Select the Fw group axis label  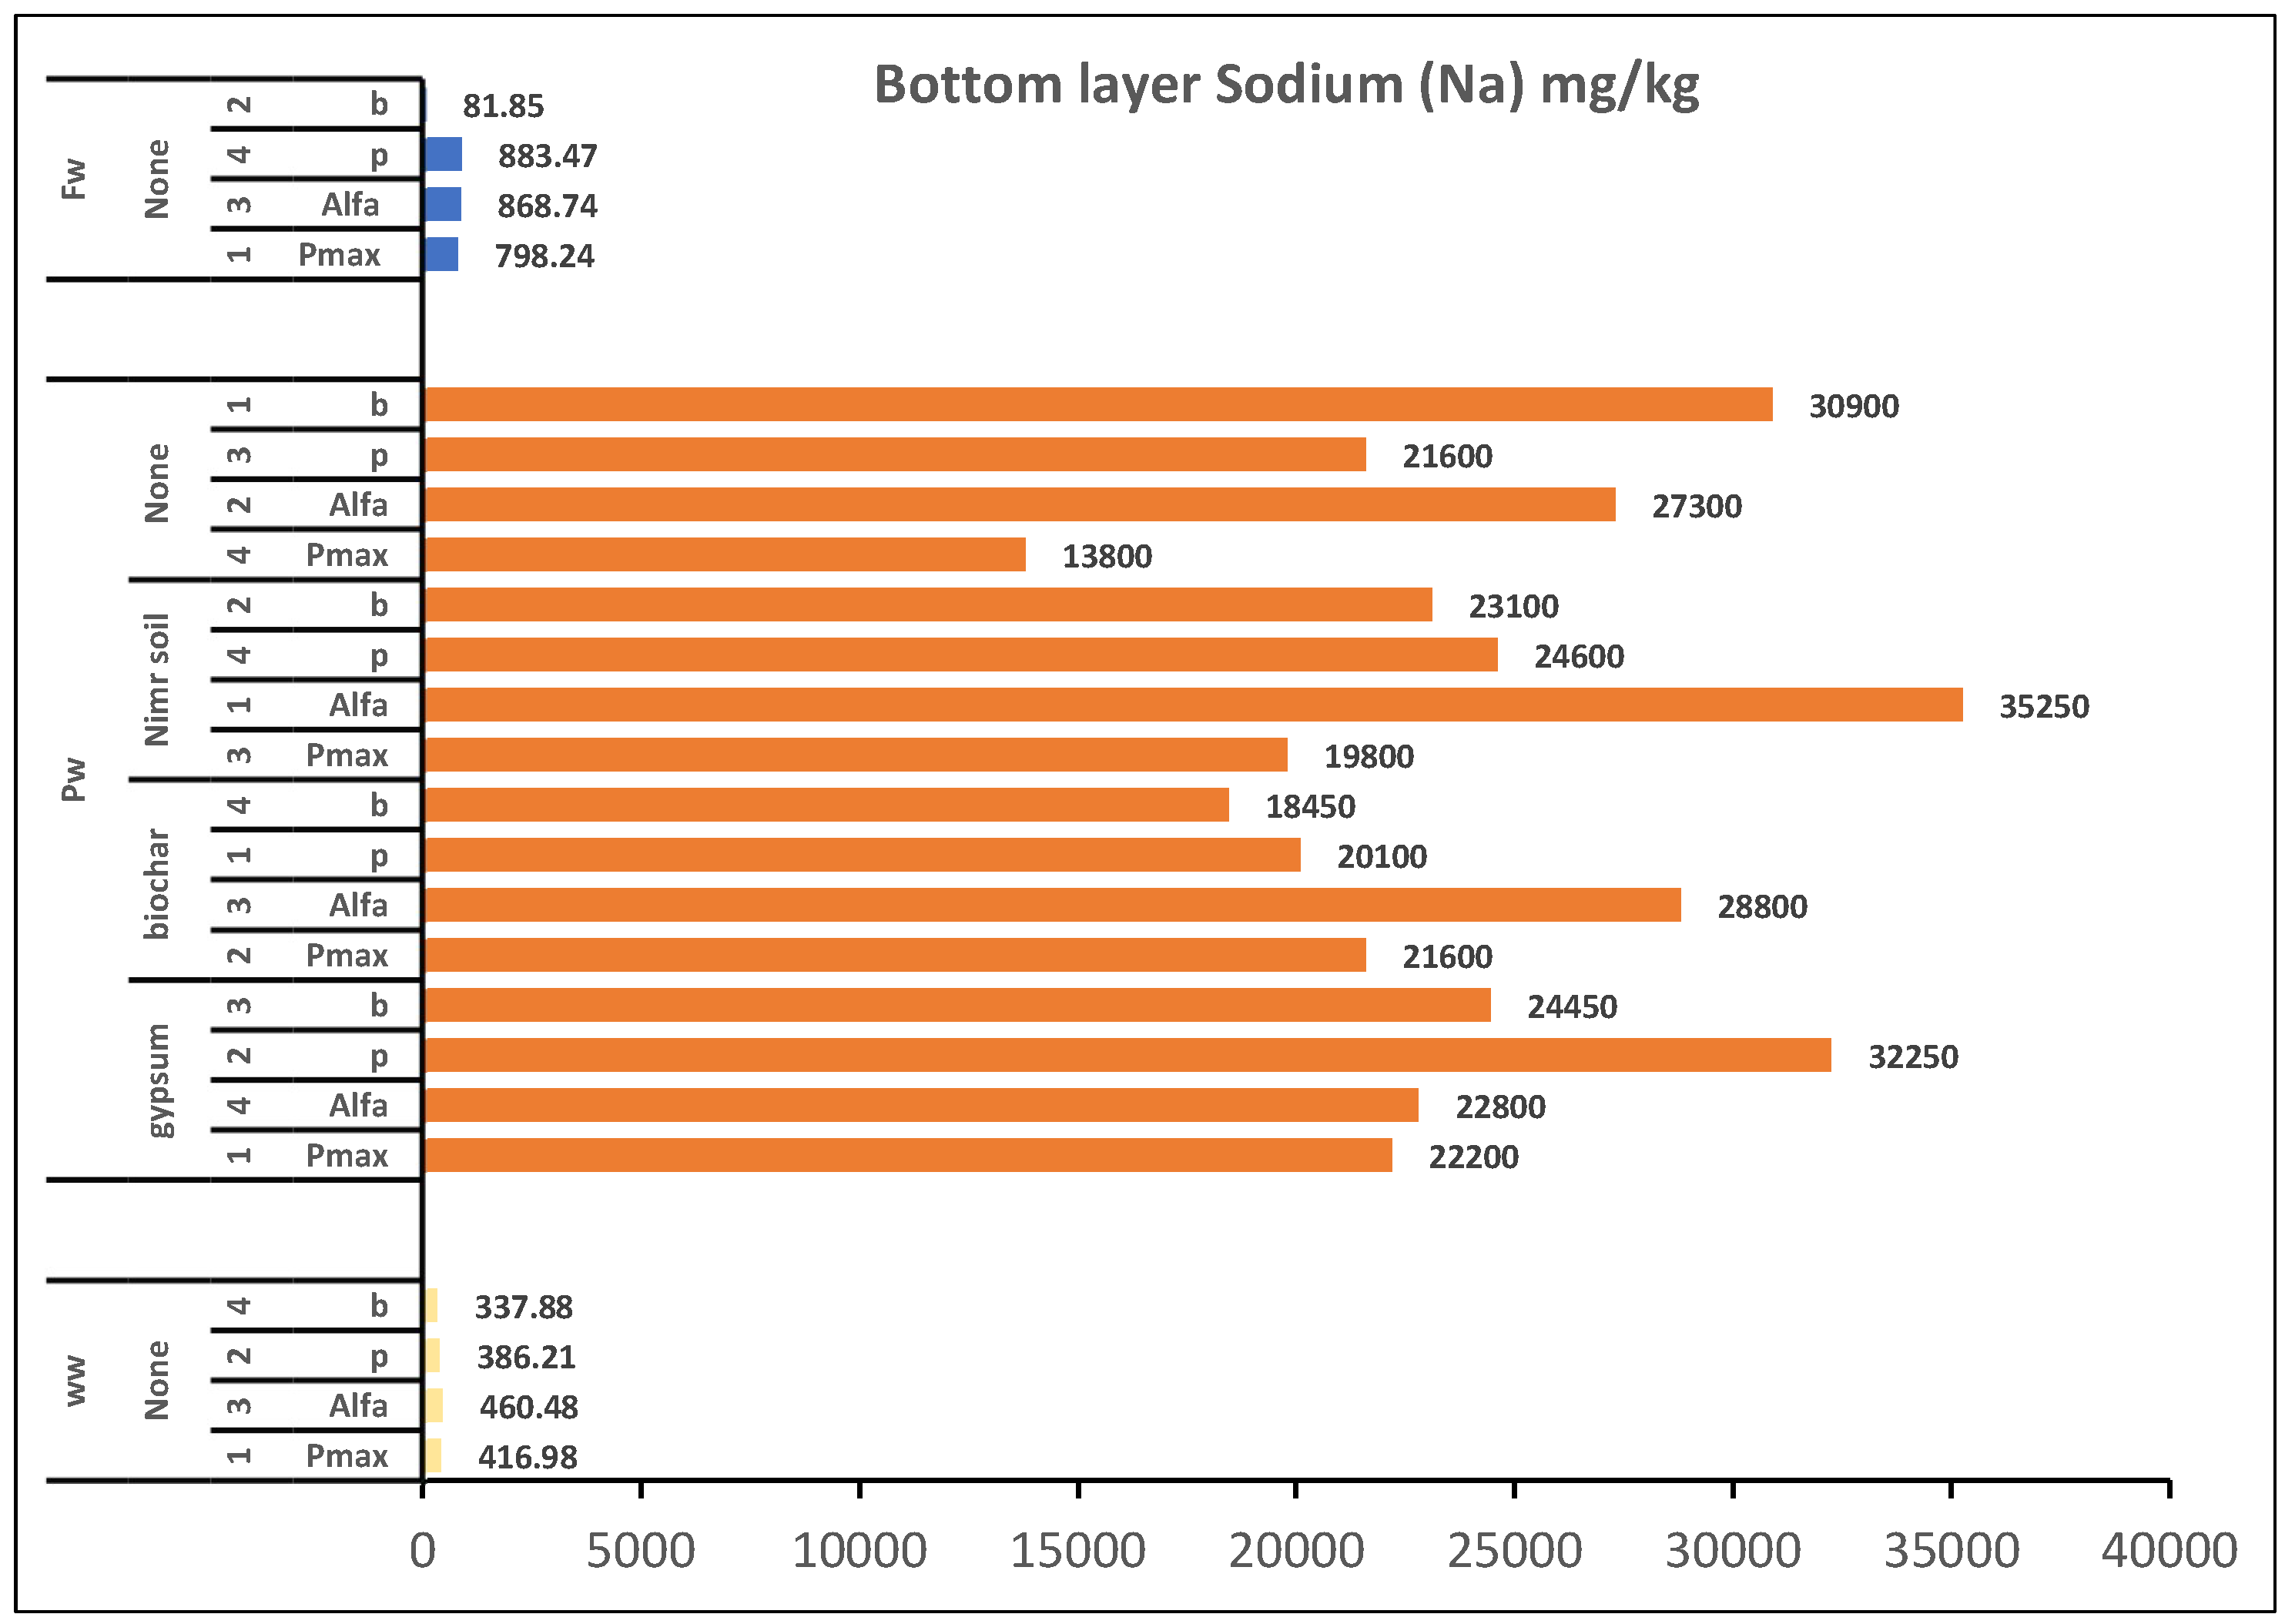(74, 179)
